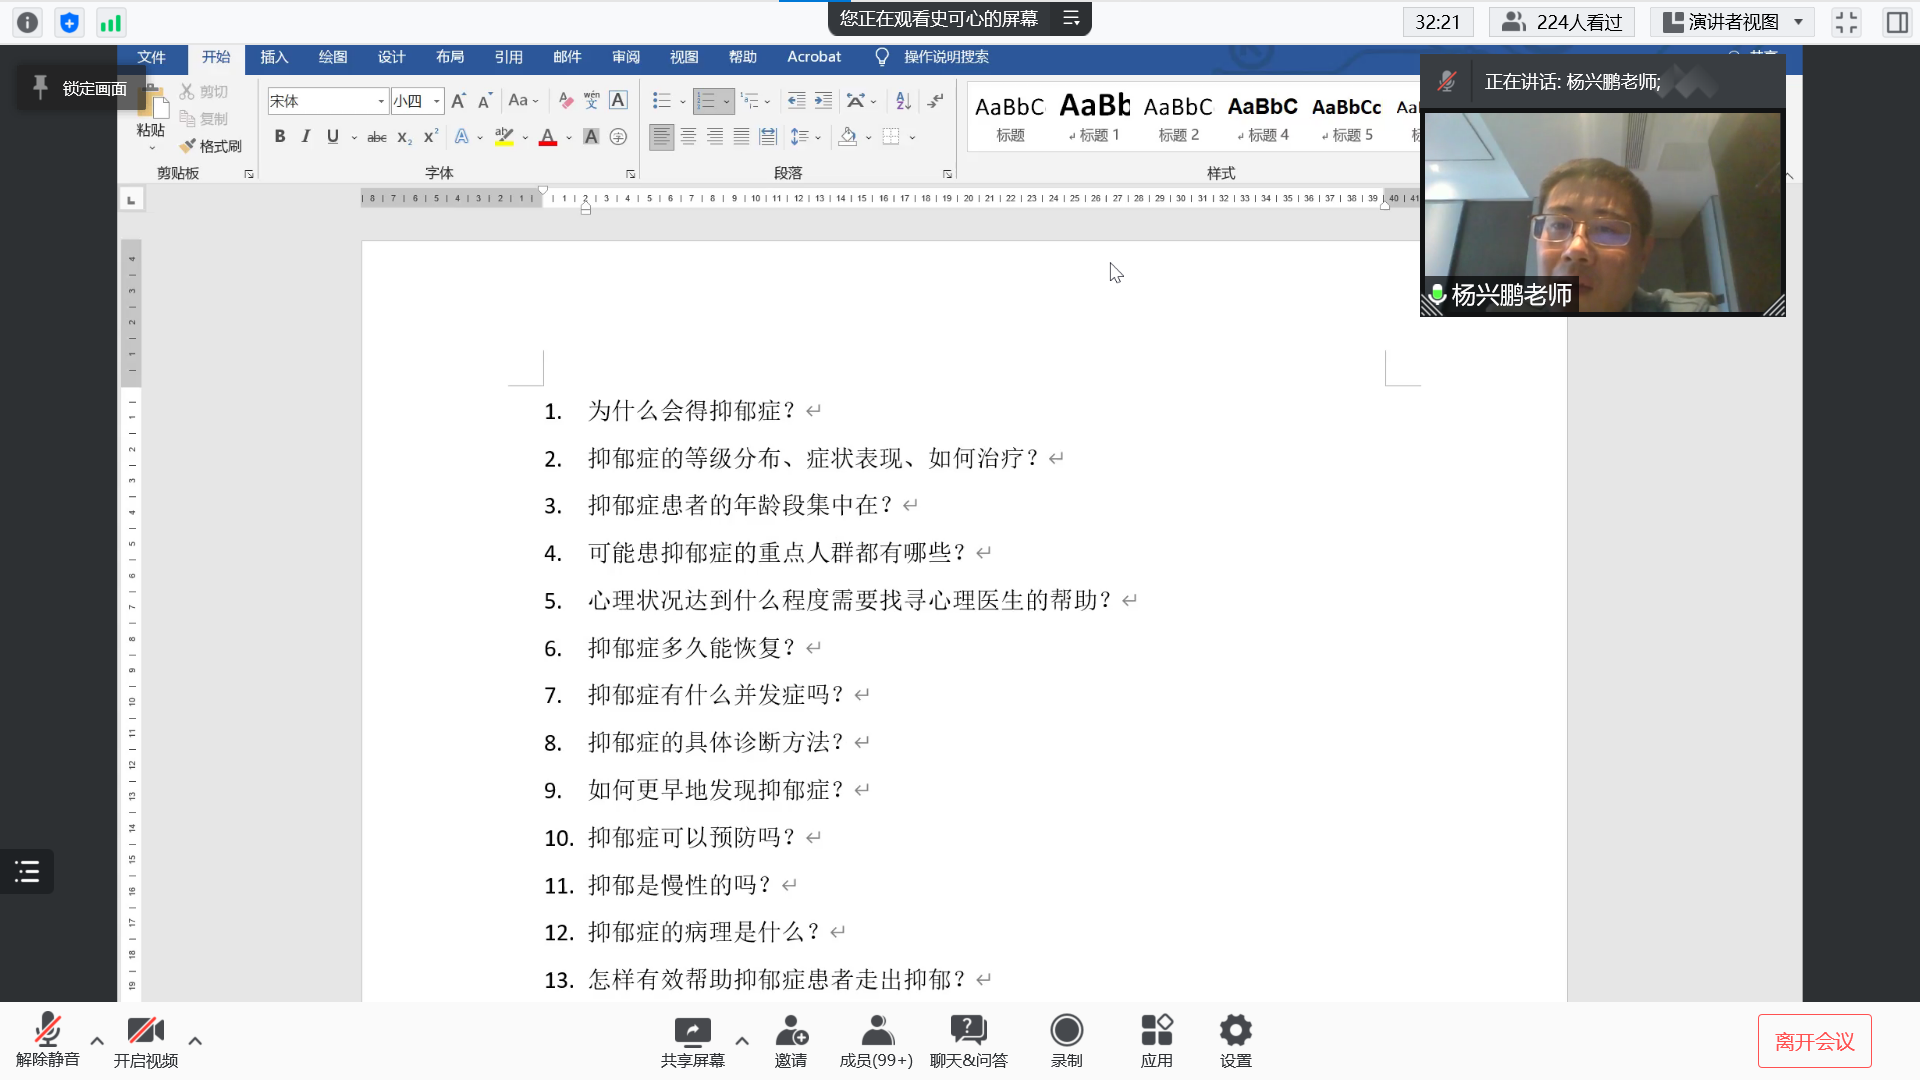This screenshot has height=1080, width=1920.
Task: Open meeting settings gear
Action: pos(1235,1031)
